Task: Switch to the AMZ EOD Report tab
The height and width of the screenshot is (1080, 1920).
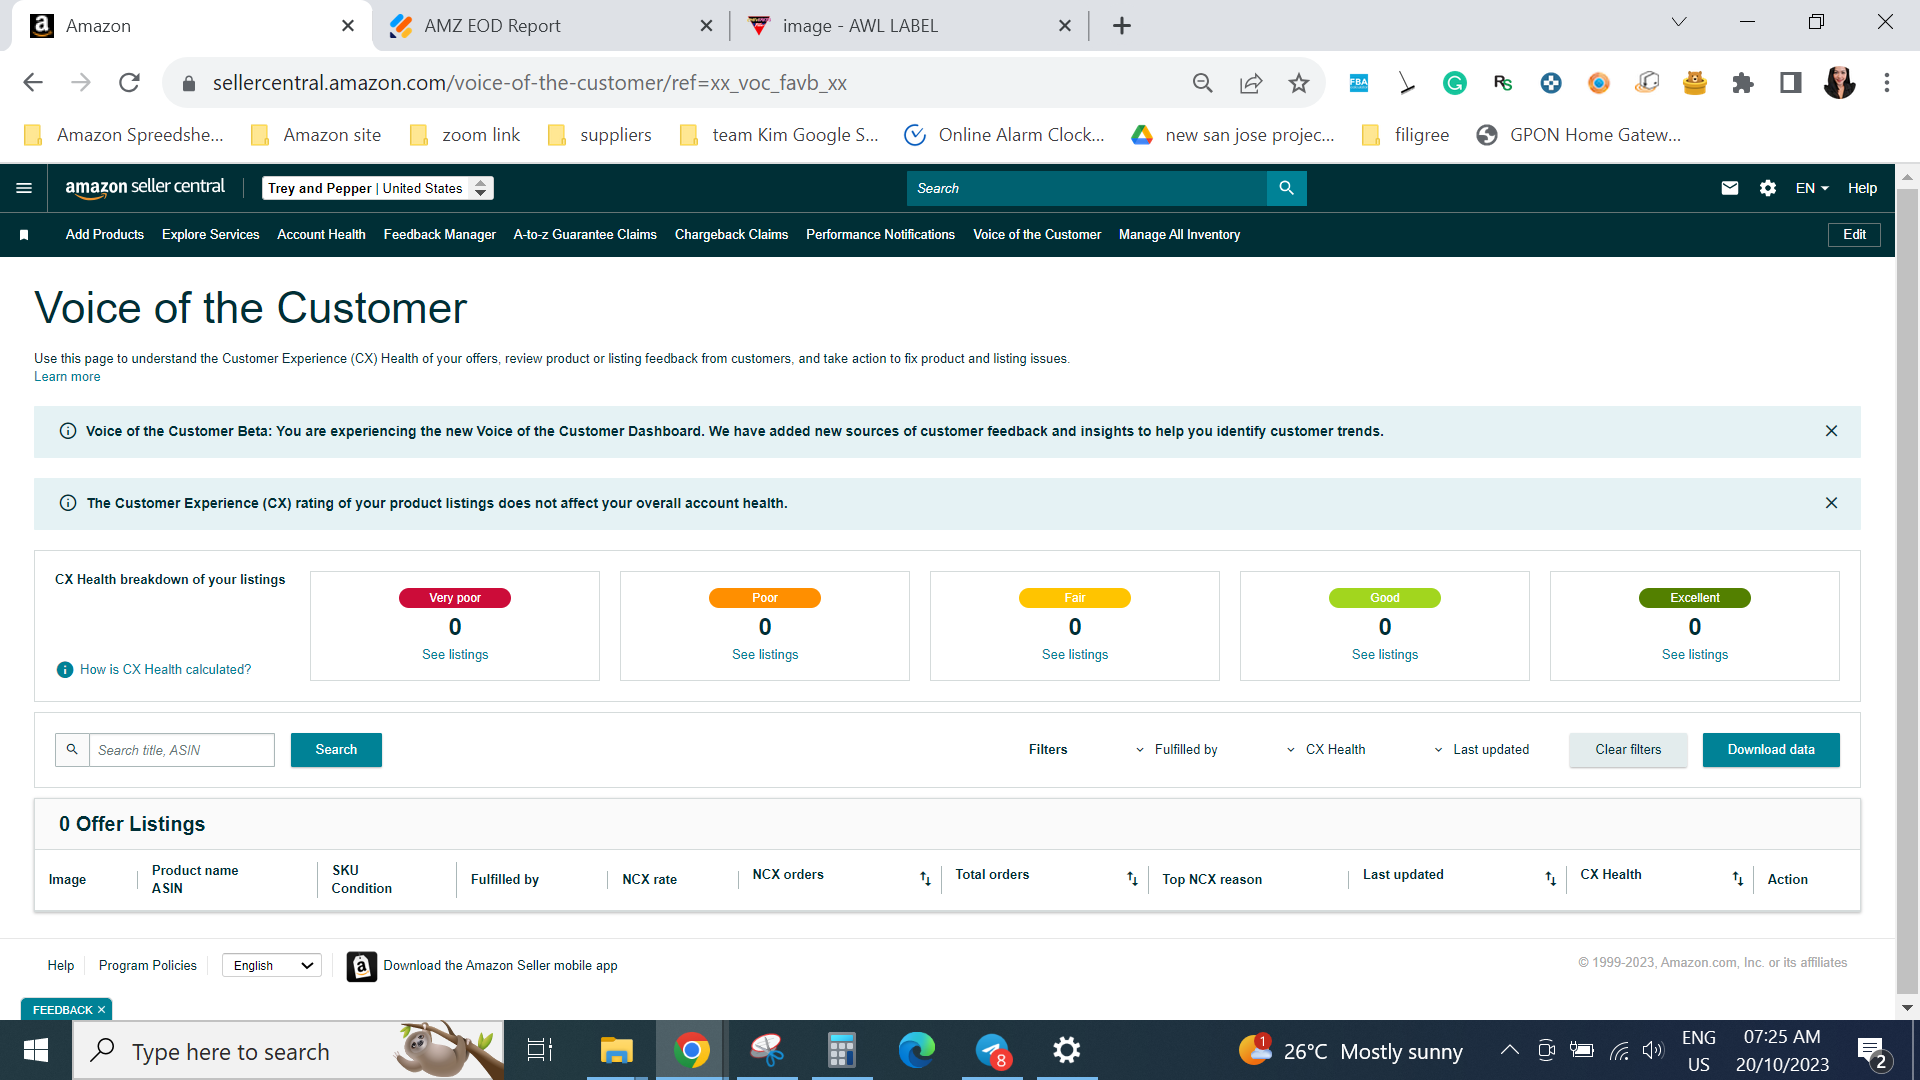Action: point(548,26)
